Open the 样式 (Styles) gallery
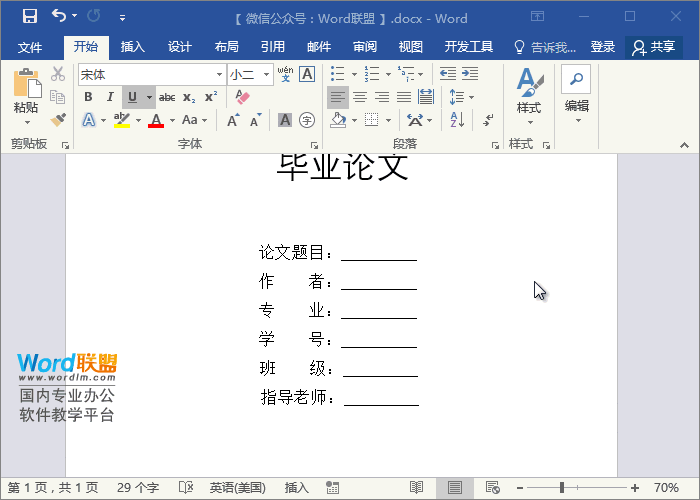This screenshot has width=700, height=500. [x=529, y=96]
